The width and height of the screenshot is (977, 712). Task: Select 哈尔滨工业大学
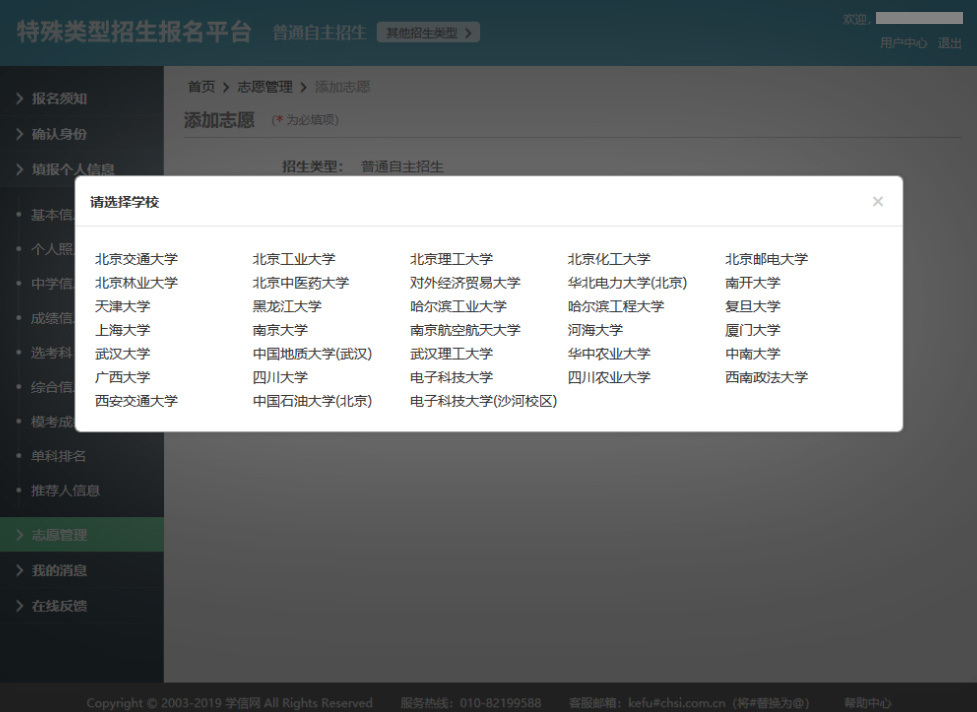pos(458,306)
